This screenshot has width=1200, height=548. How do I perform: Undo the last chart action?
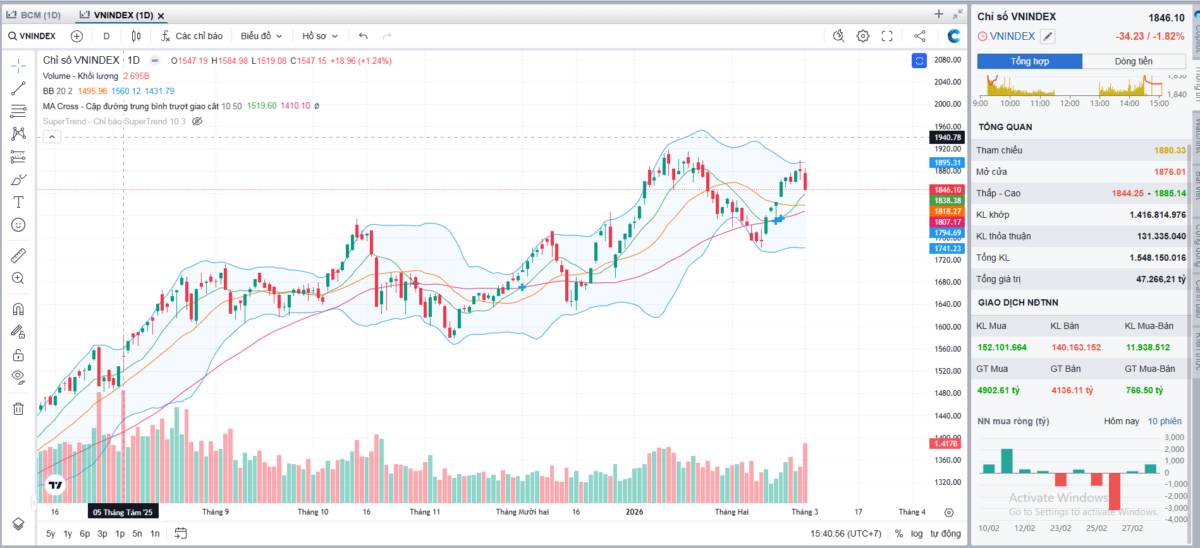363,36
